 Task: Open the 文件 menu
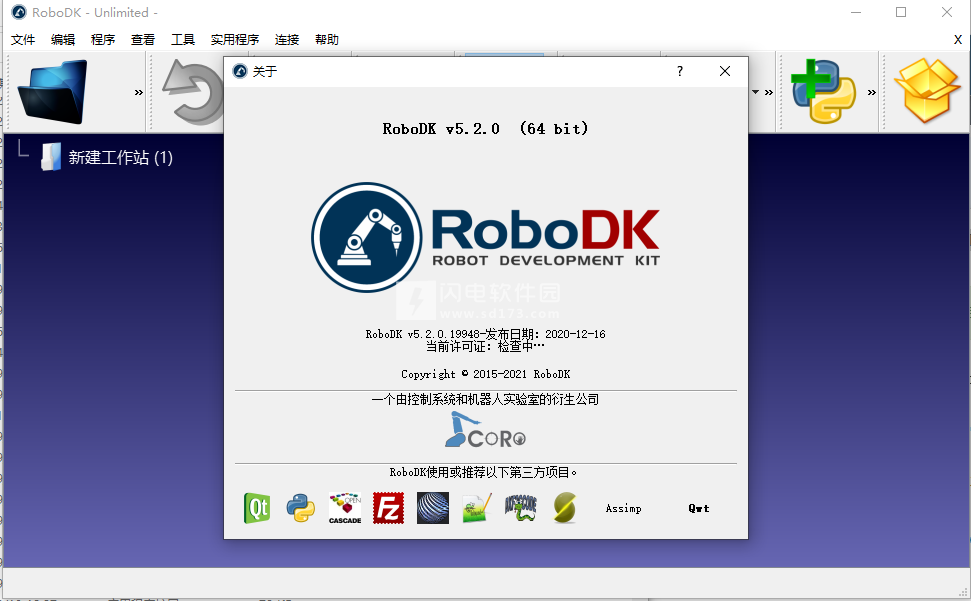tap(23, 40)
